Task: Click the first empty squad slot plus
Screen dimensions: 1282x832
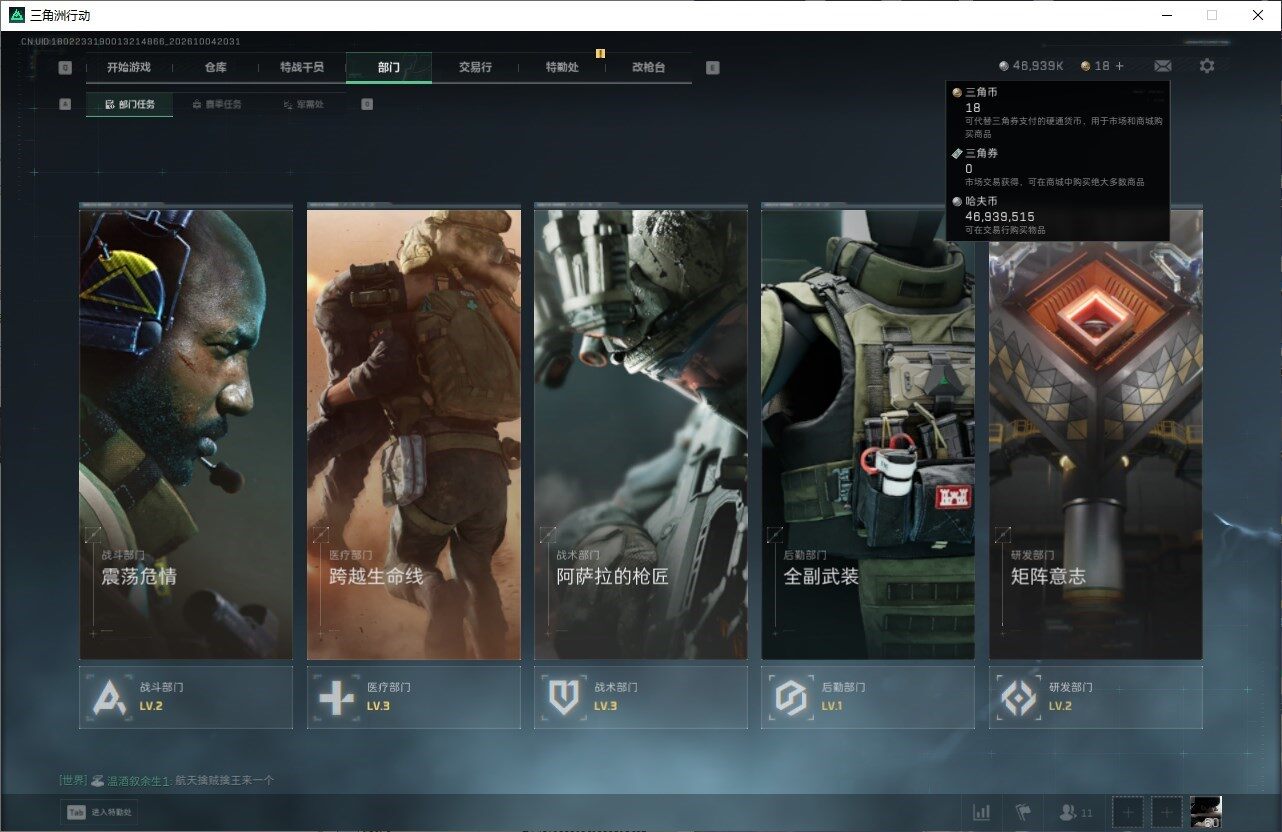Action: [1128, 812]
